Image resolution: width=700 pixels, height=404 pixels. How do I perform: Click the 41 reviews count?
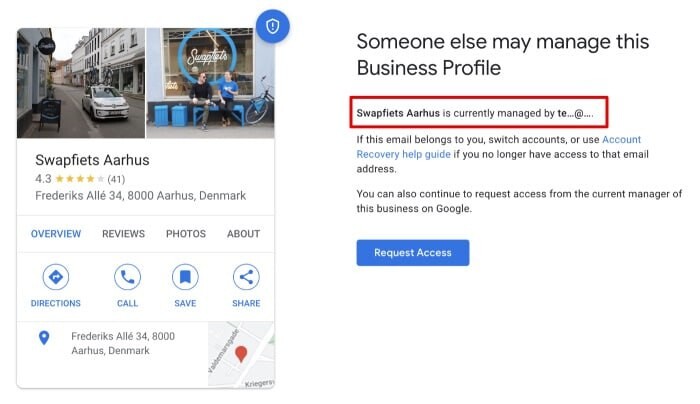click(116, 179)
